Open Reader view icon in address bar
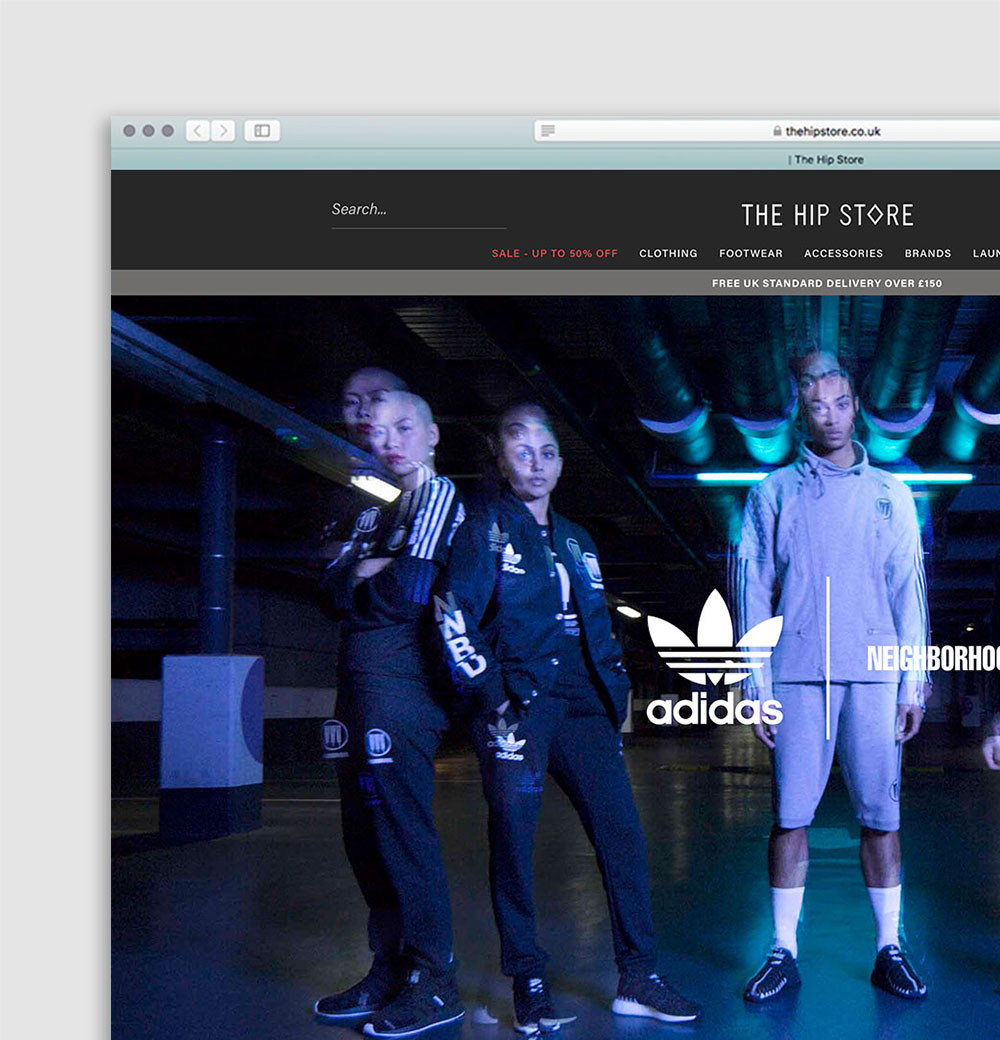This screenshot has width=1000, height=1040. click(548, 131)
